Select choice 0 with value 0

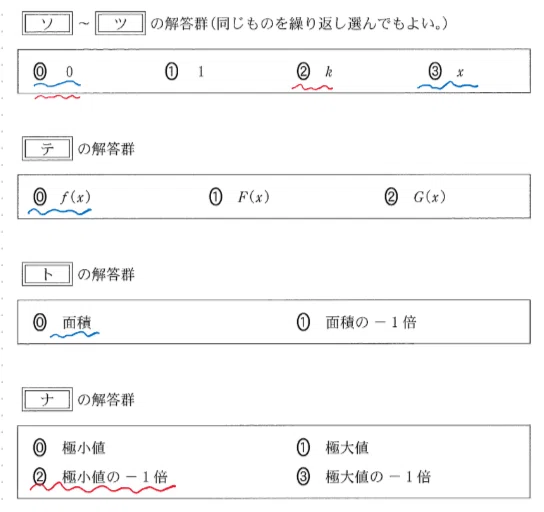[53, 71]
